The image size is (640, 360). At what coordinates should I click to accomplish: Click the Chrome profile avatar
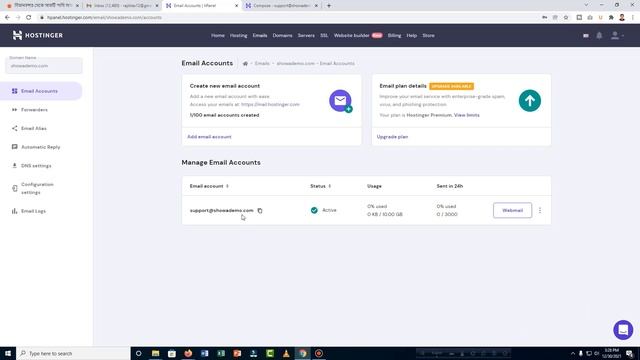(x=622, y=18)
